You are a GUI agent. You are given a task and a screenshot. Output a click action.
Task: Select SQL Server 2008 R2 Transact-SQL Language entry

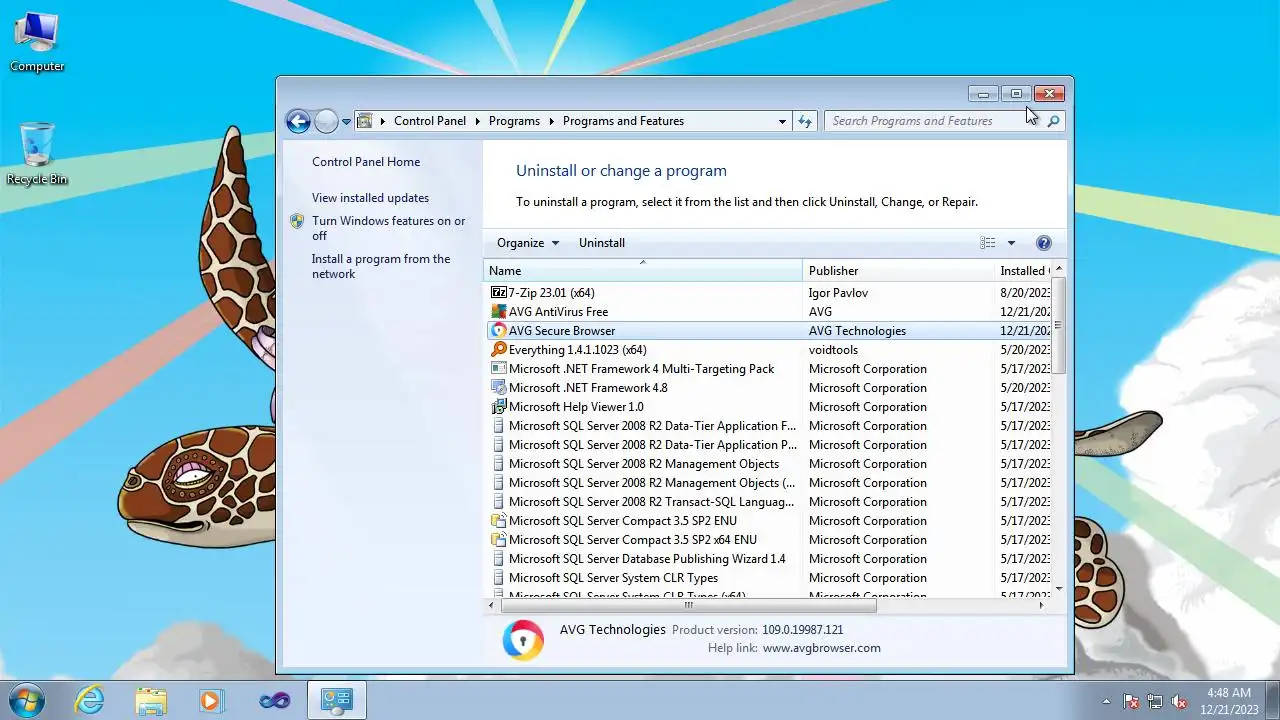click(652, 502)
